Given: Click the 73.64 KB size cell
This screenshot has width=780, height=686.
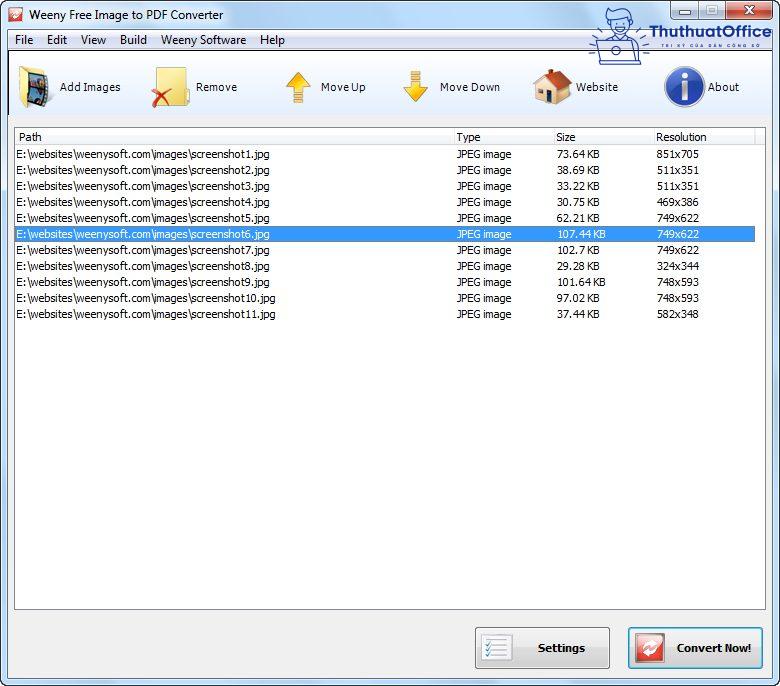Looking at the screenshot, I should point(578,154).
